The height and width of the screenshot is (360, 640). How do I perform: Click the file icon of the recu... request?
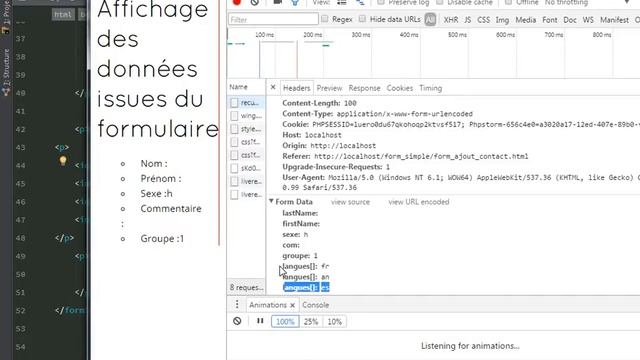[x=234, y=103]
